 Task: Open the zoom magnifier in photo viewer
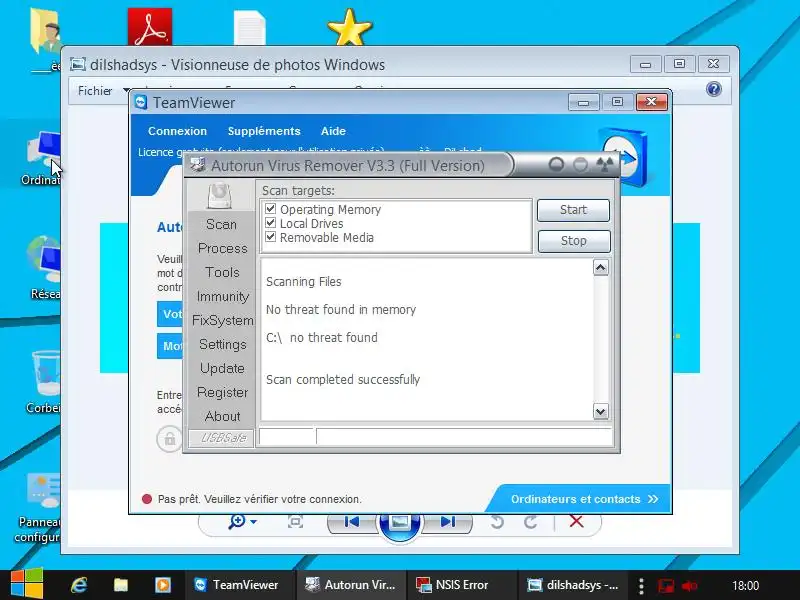(x=237, y=521)
